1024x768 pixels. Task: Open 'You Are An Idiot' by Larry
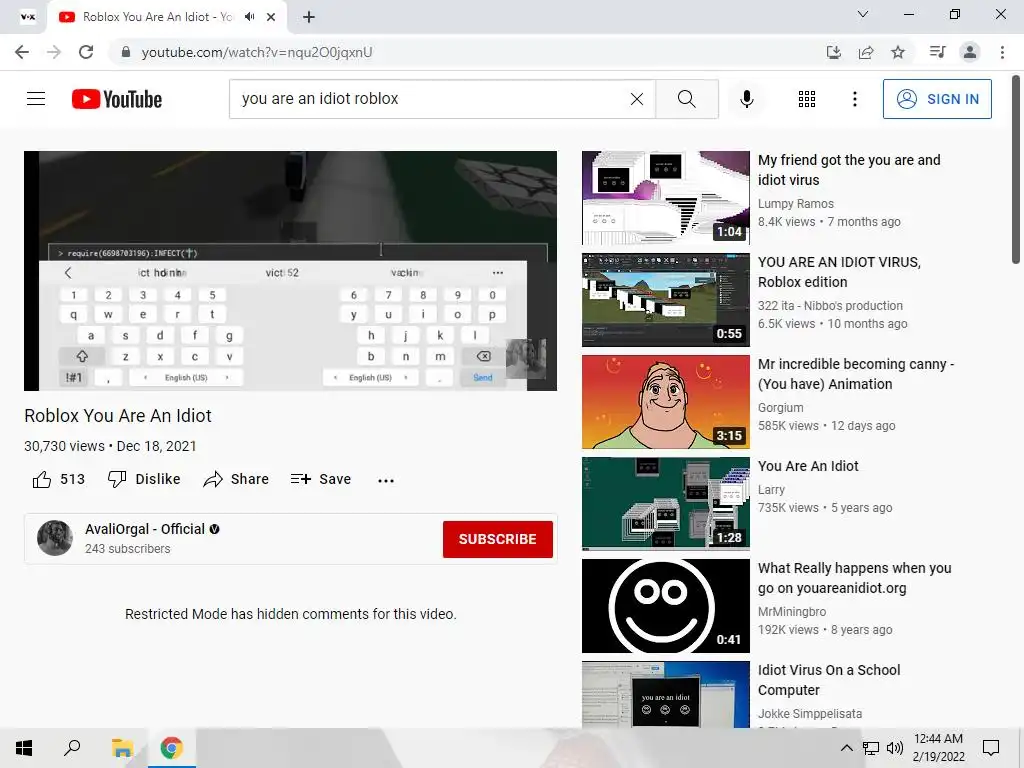[x=808, y=466]
